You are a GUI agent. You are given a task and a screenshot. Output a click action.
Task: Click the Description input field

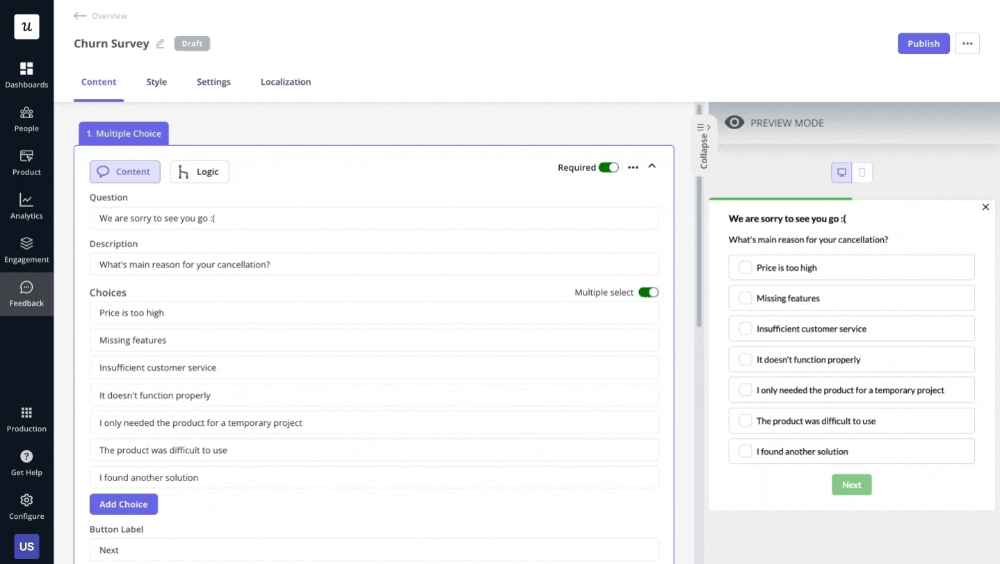click(x=374, y=264)
